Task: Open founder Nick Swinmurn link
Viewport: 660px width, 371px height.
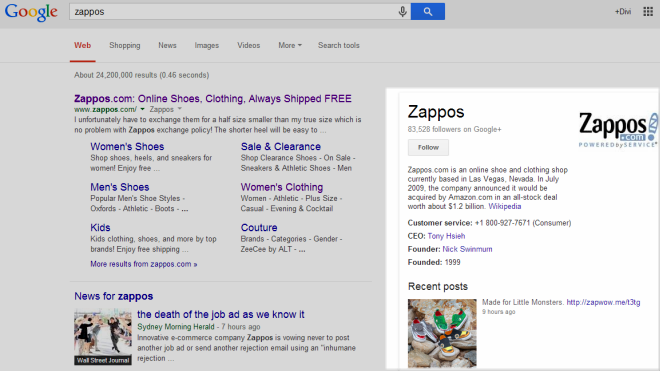Action: tap(467, 249)
